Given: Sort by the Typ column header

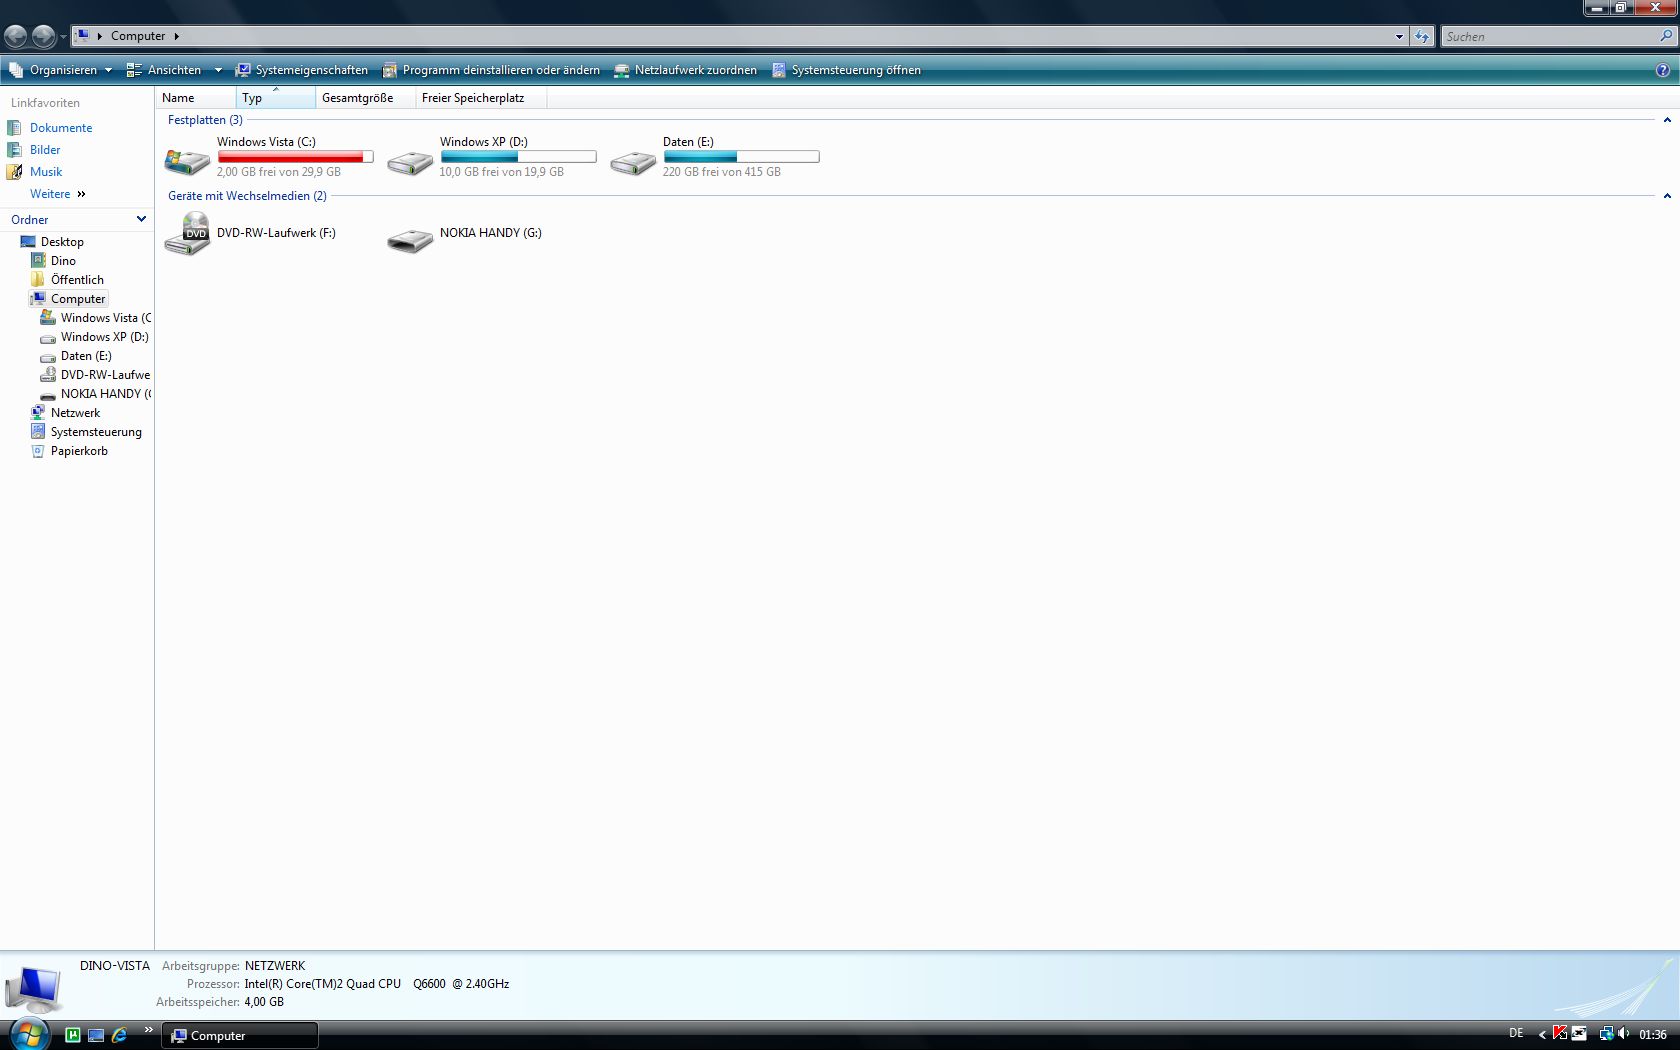Looking at the screenshot, I should tap(275, 98).
